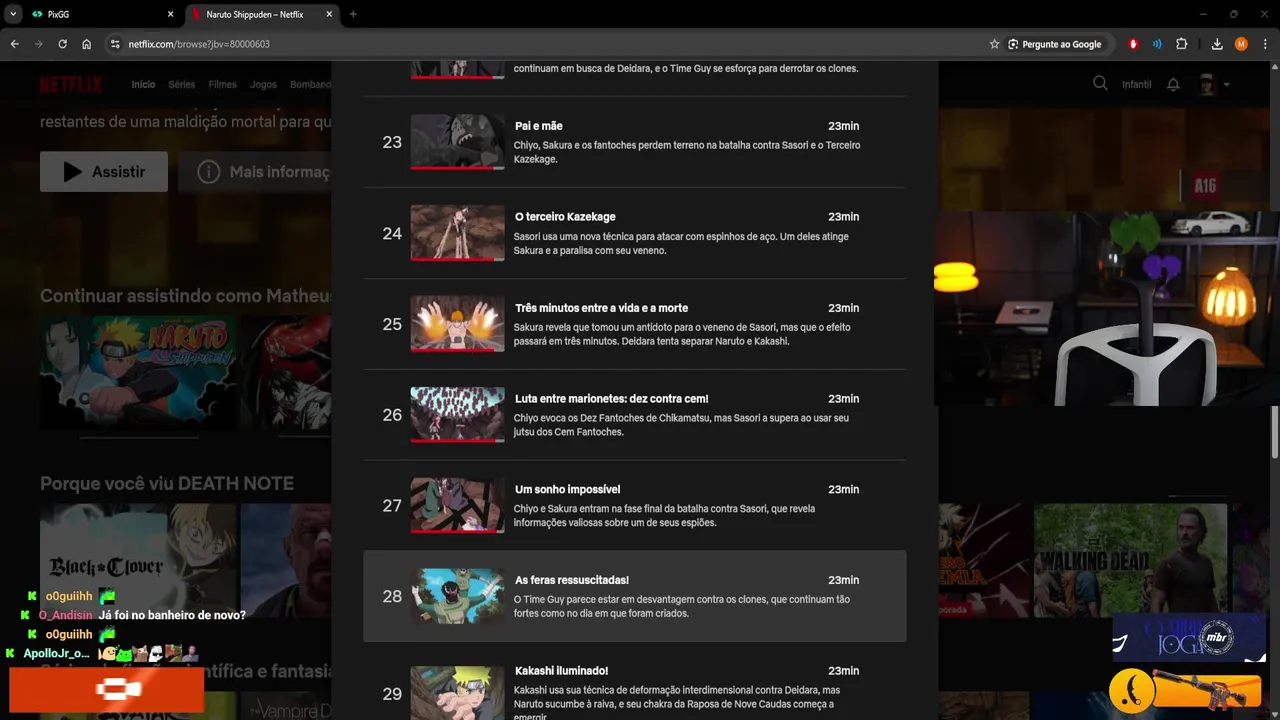Open Chrome three-dot menu
Screen dimensions: 1280x720
point(1265,44)
